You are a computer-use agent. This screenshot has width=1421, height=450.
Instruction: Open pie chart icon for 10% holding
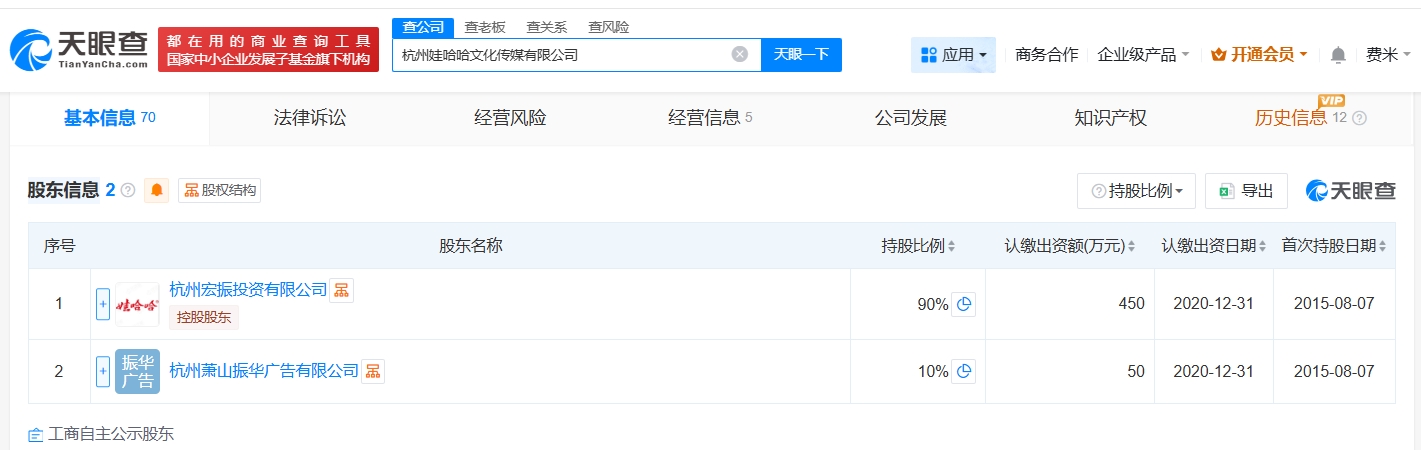coord(964,371)
